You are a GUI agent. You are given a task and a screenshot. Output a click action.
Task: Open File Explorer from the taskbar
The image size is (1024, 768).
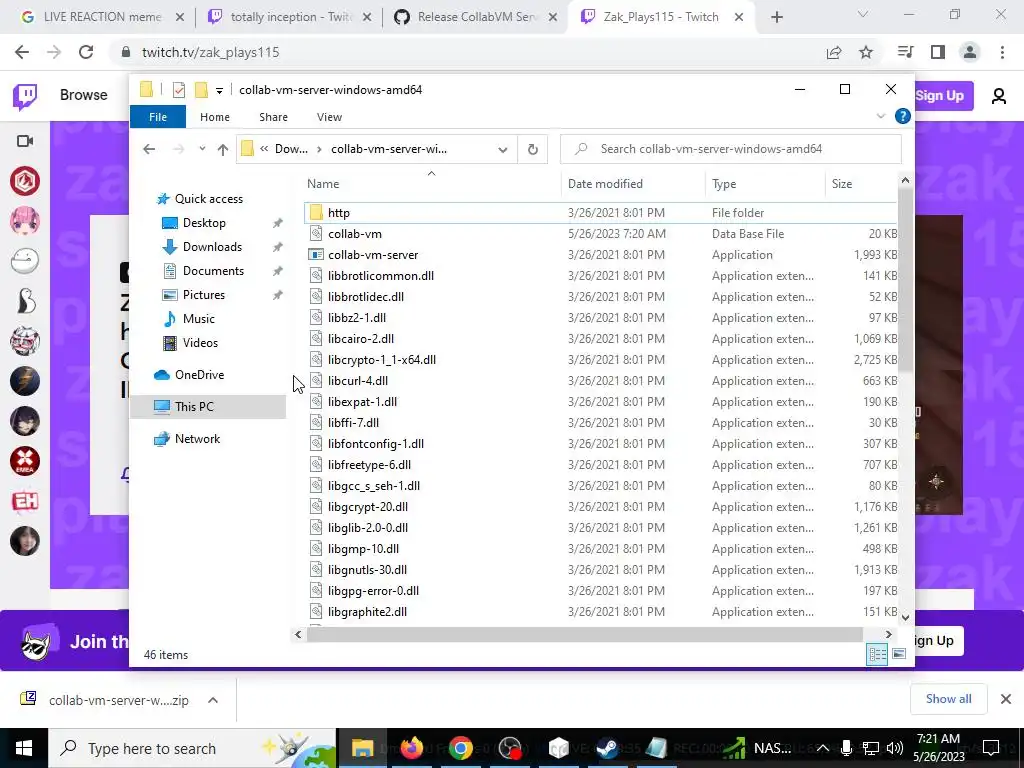362,748
